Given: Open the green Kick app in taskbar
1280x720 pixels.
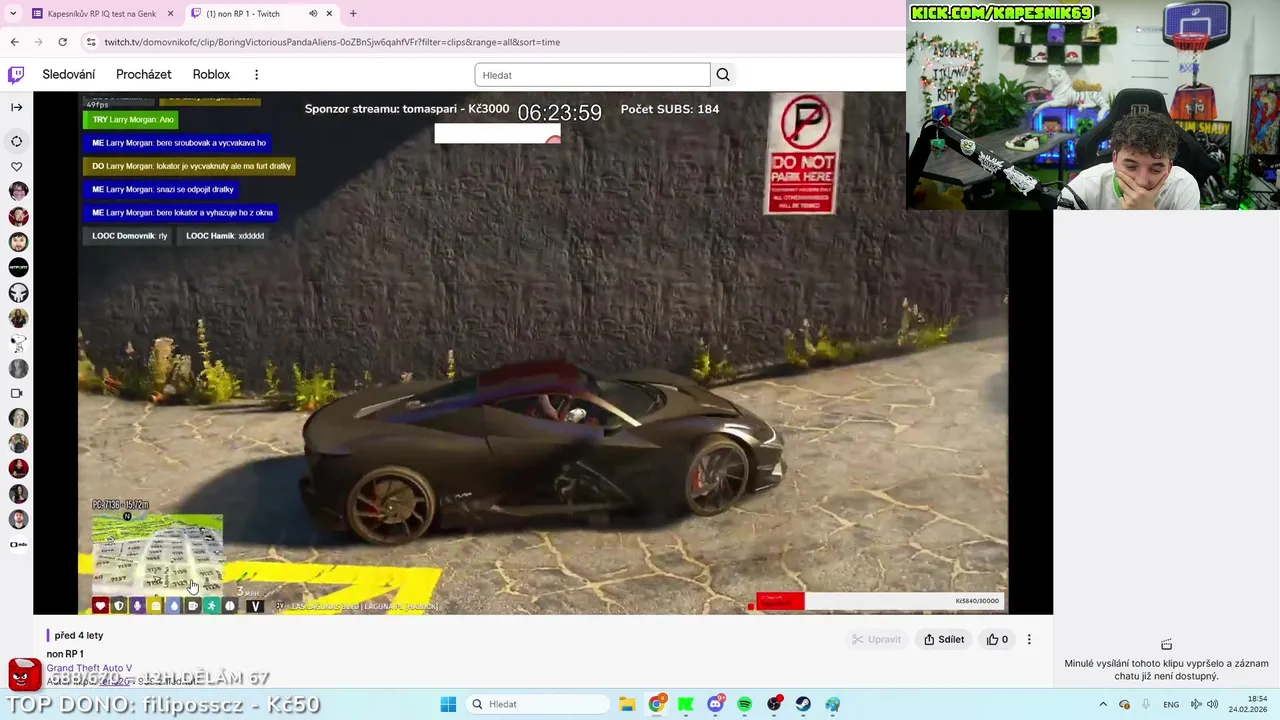Looking at the screenshot, I should pyautogui.click(x=686, y=704).
